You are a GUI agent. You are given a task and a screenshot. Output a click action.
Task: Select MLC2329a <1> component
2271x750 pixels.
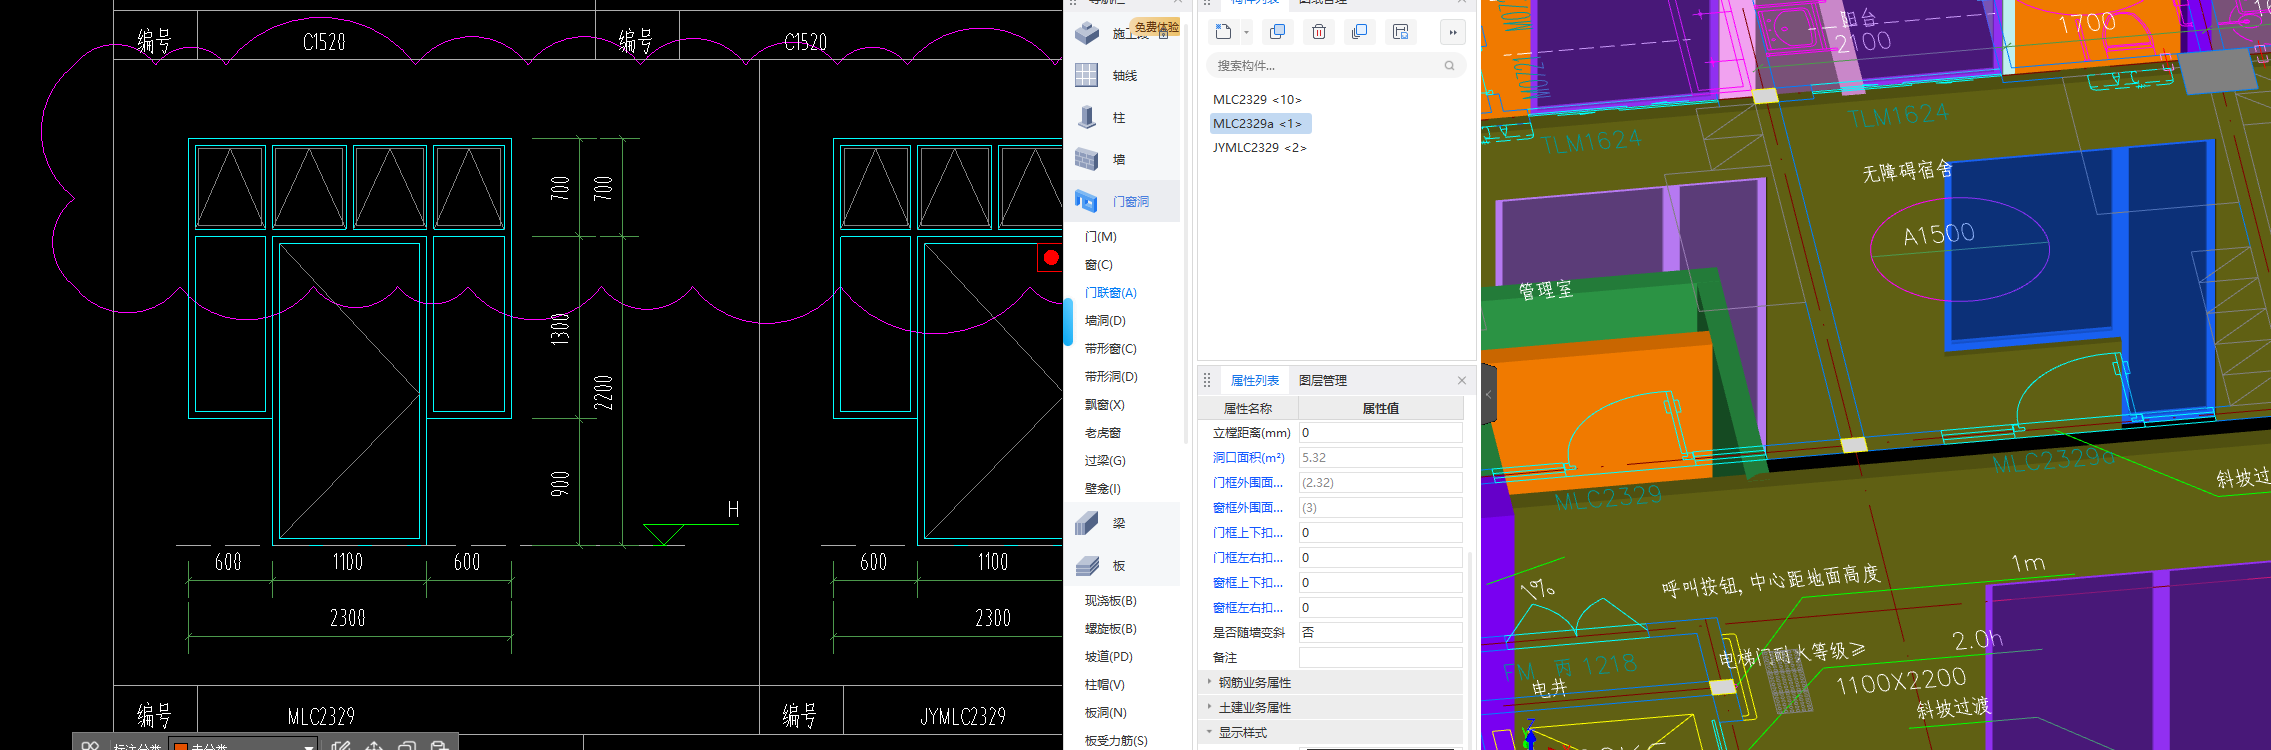[x=1259, y=124]
